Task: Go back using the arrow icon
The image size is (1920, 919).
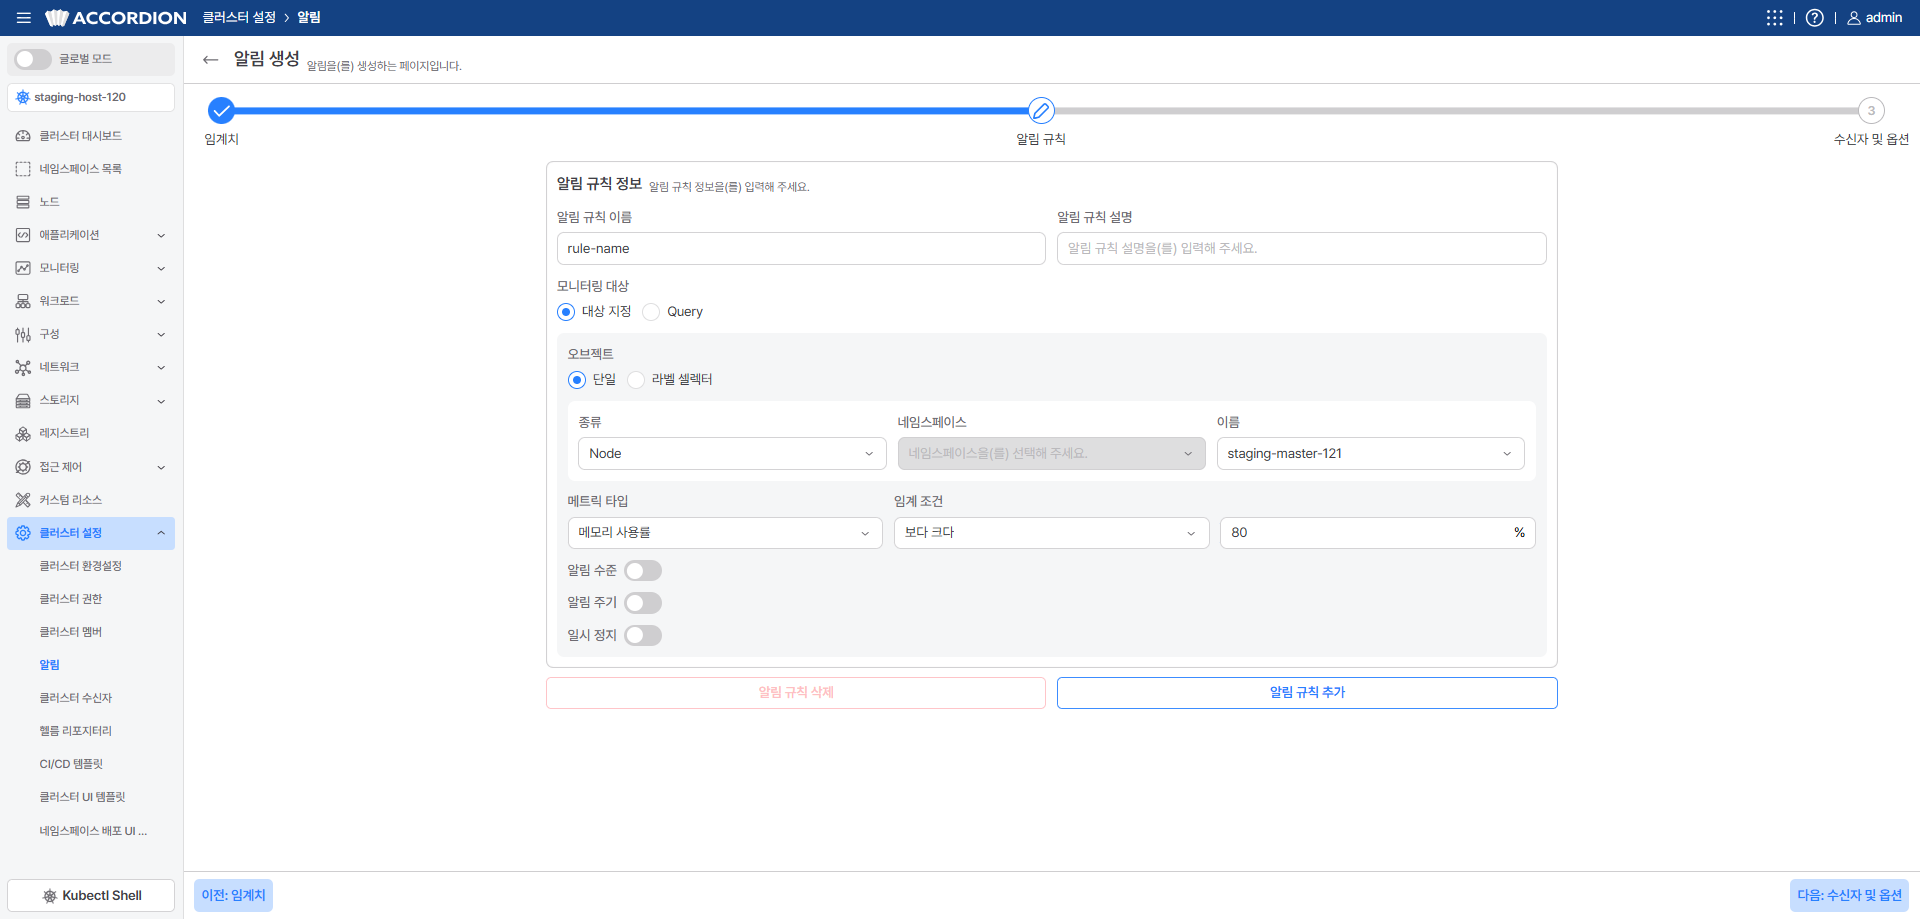Action: coord(210,60)
